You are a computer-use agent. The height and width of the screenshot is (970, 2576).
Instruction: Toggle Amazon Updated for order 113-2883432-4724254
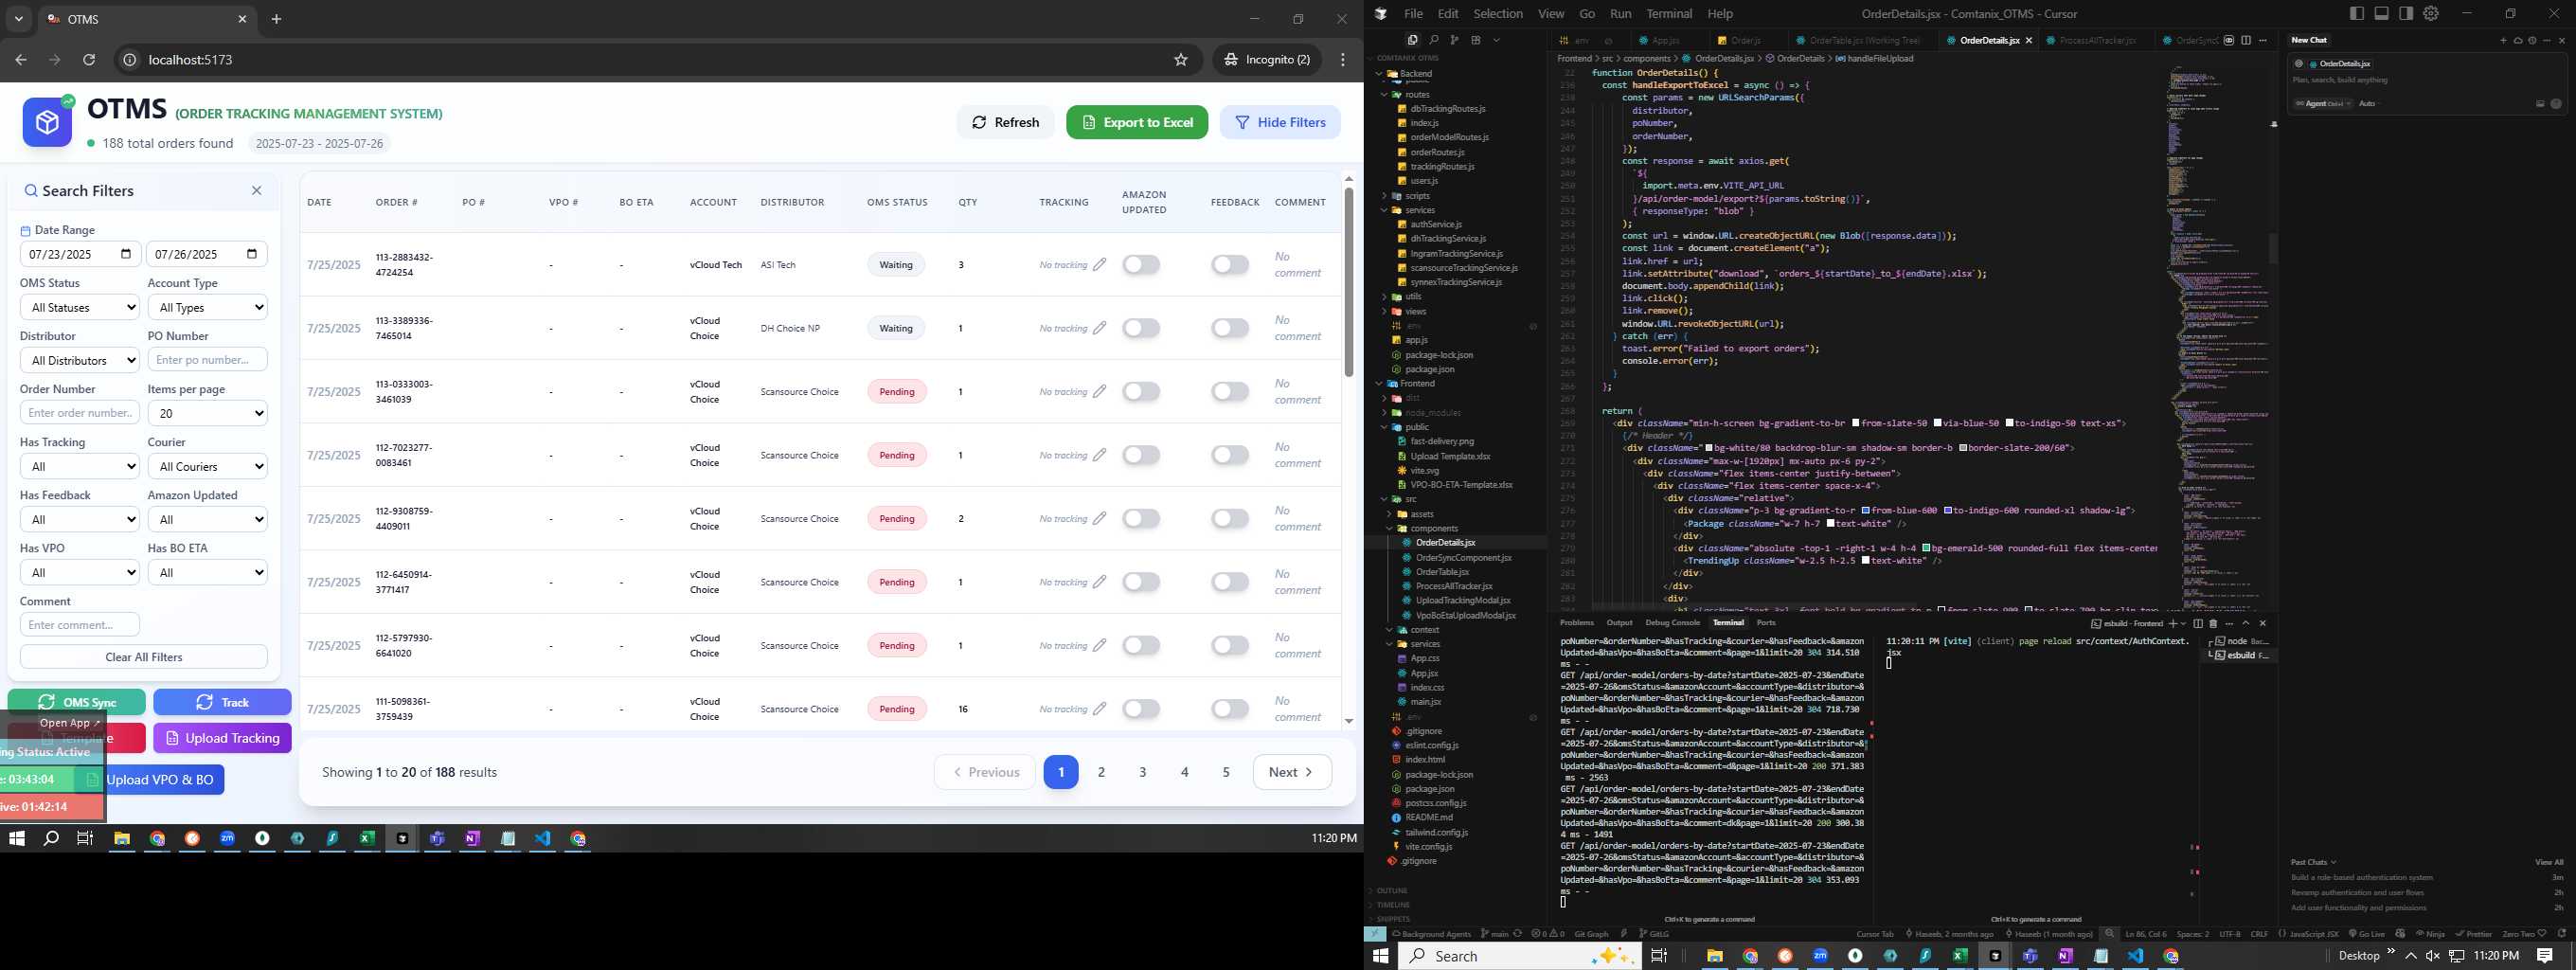pyautogui.click(x=1141, y=265)
